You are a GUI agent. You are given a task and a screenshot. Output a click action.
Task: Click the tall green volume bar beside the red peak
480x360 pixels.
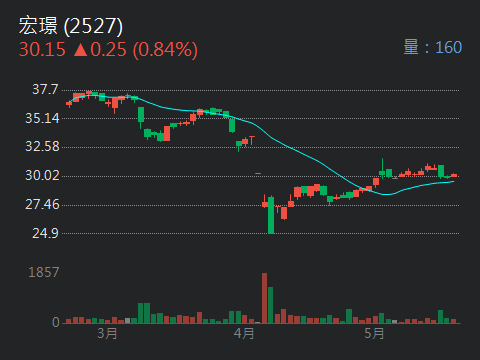click(x=270, y=305)
